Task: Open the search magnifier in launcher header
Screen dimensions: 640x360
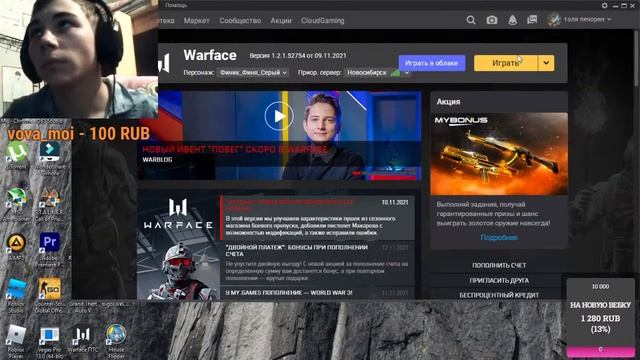Action: (471, 20)
